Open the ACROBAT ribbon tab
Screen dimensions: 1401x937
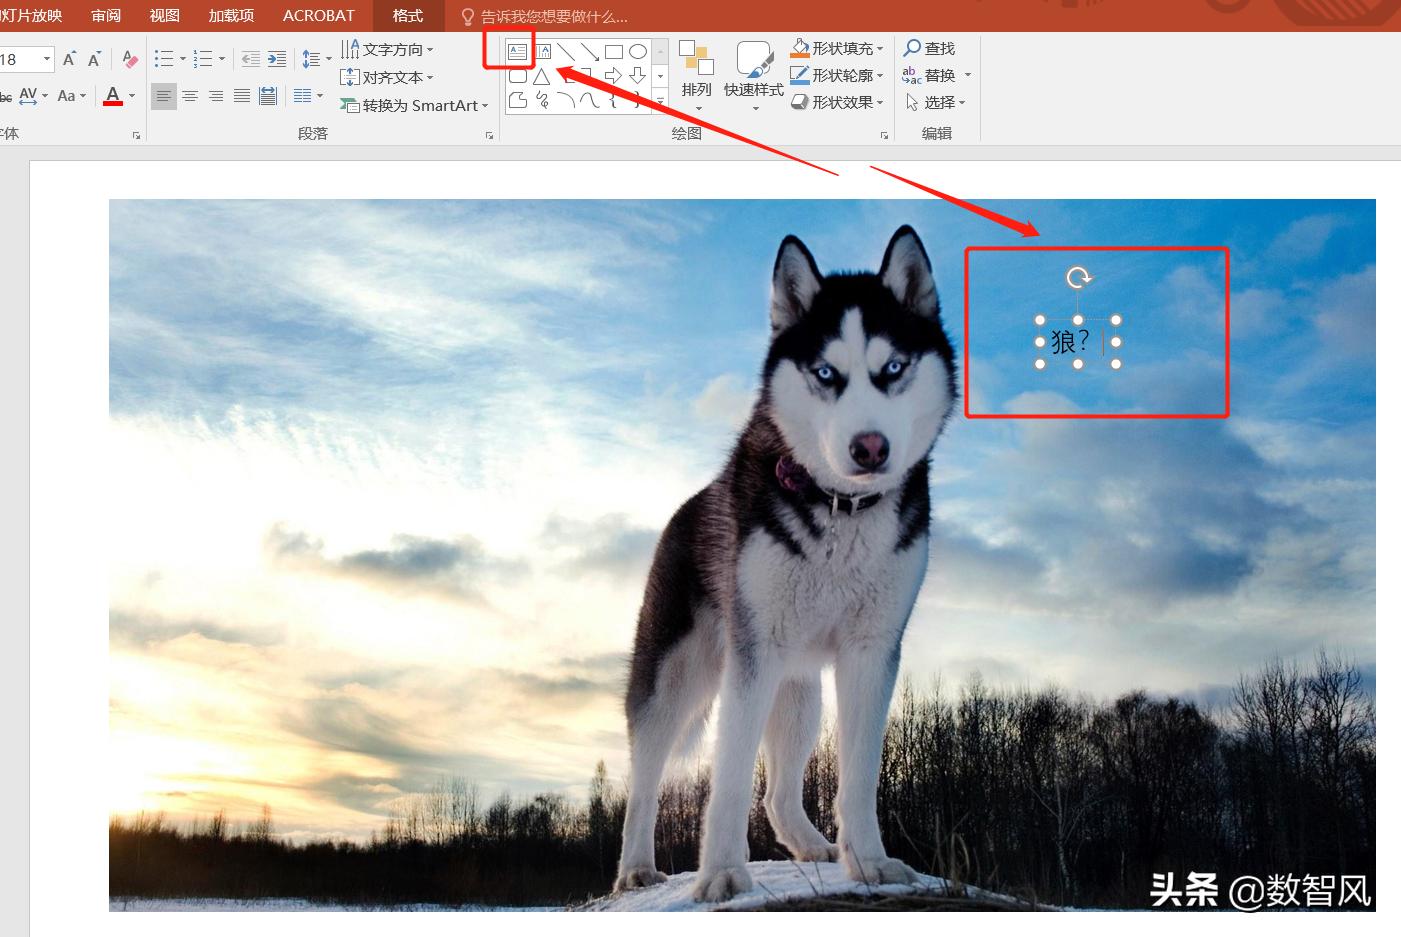[318, 16]
